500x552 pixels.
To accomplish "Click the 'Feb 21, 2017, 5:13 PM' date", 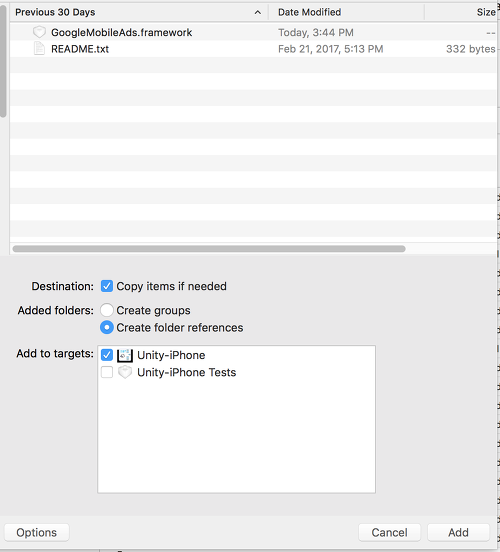I will (x=331, y=49).
